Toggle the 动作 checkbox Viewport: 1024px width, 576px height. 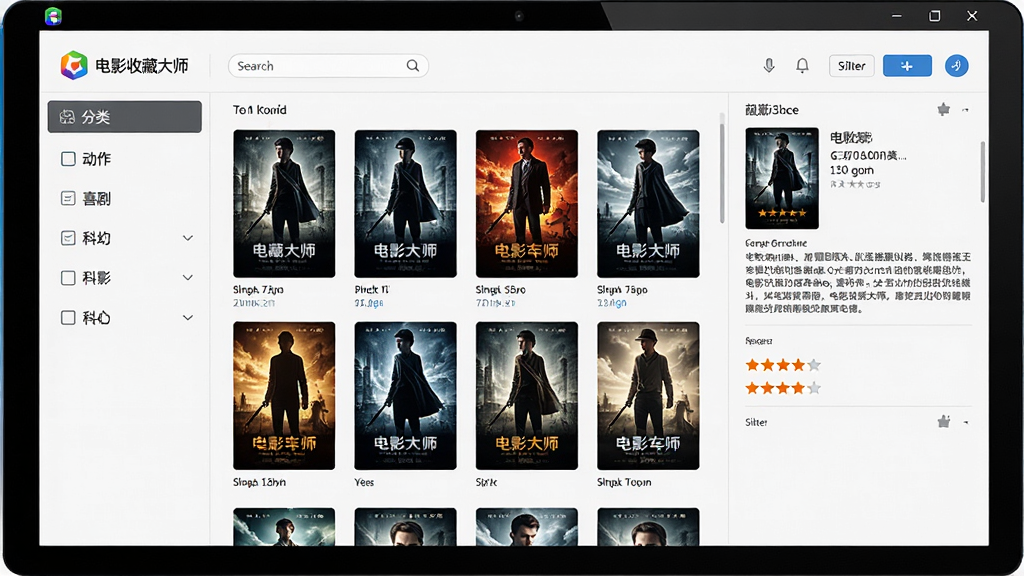coord(68,159)
